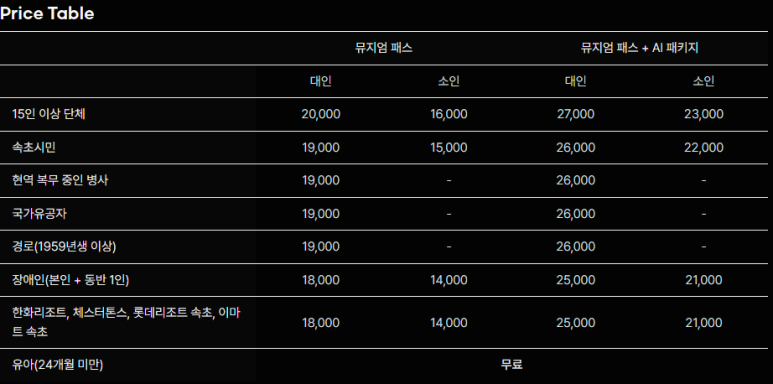
Task: Click the 15,000 속초시민 child price
Action: [x=449, y=147]
